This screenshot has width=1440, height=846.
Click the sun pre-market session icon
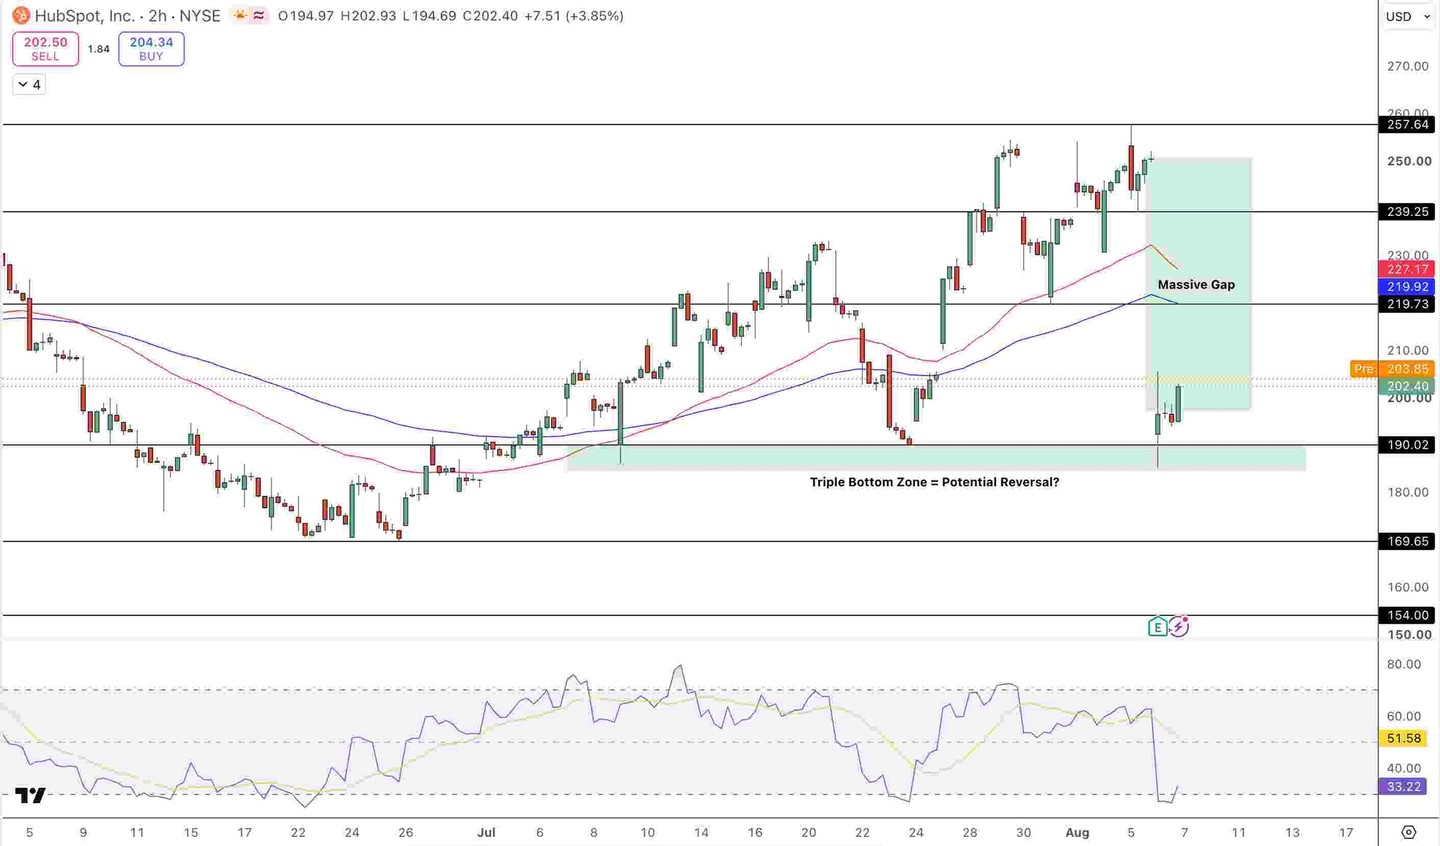click(240, 16)
